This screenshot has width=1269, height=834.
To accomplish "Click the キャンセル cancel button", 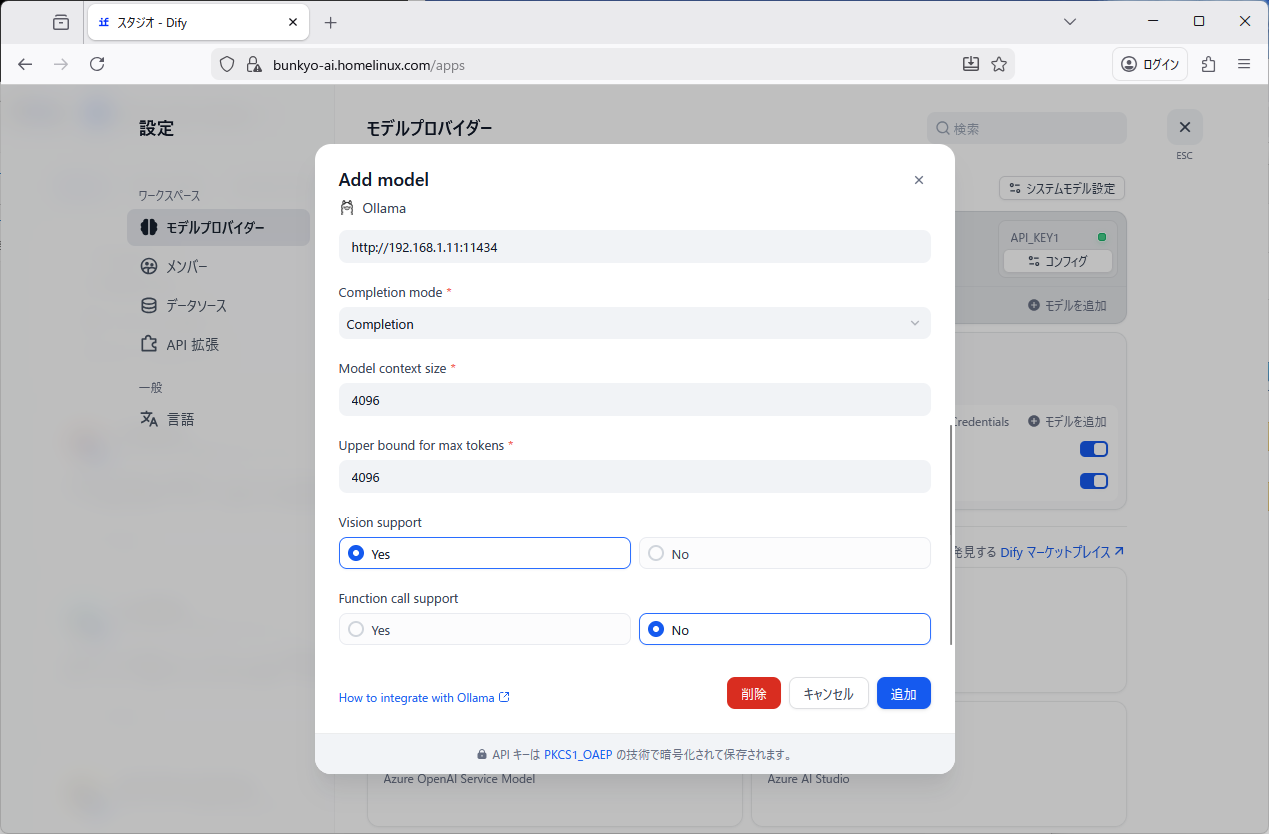I will [829, 693].
